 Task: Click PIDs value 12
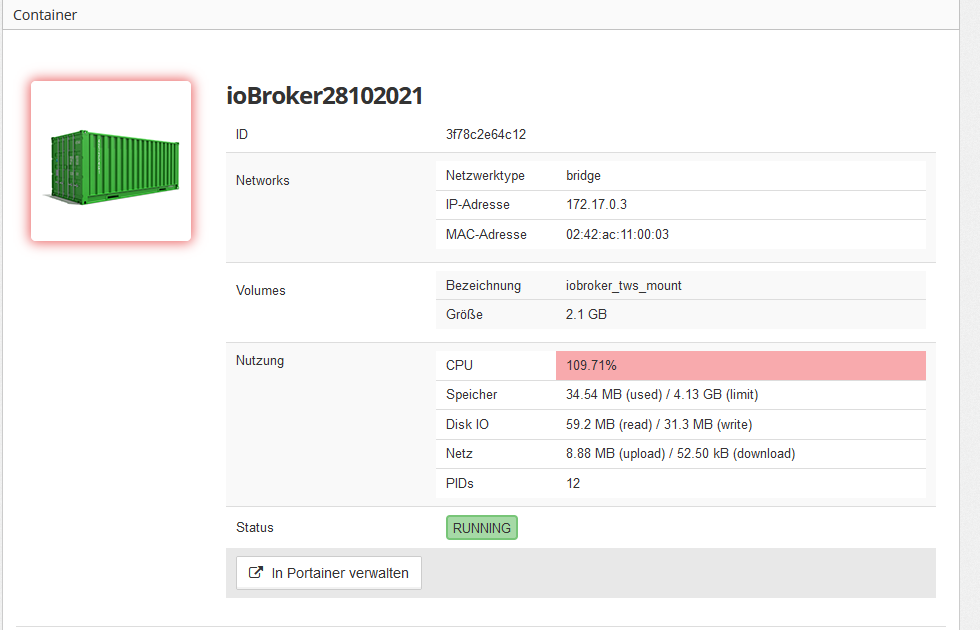tap(573, 483)
